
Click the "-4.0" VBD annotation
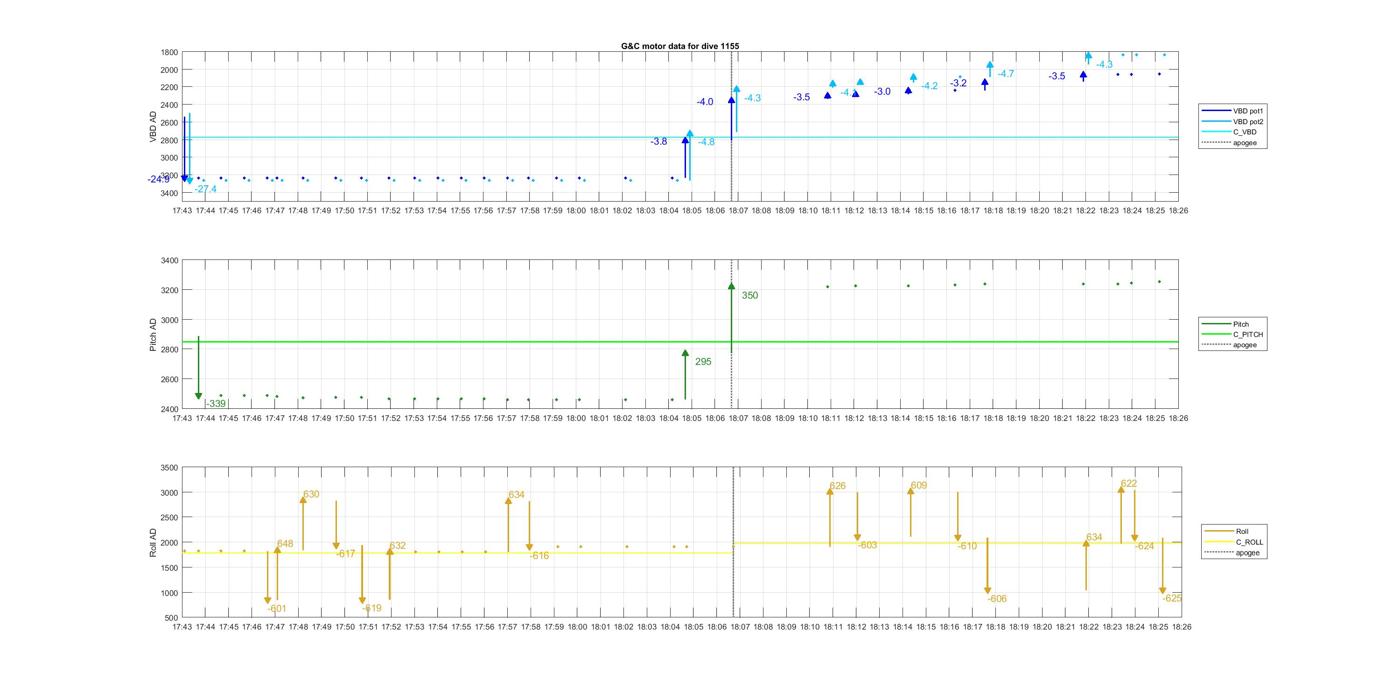pos(705,102)
